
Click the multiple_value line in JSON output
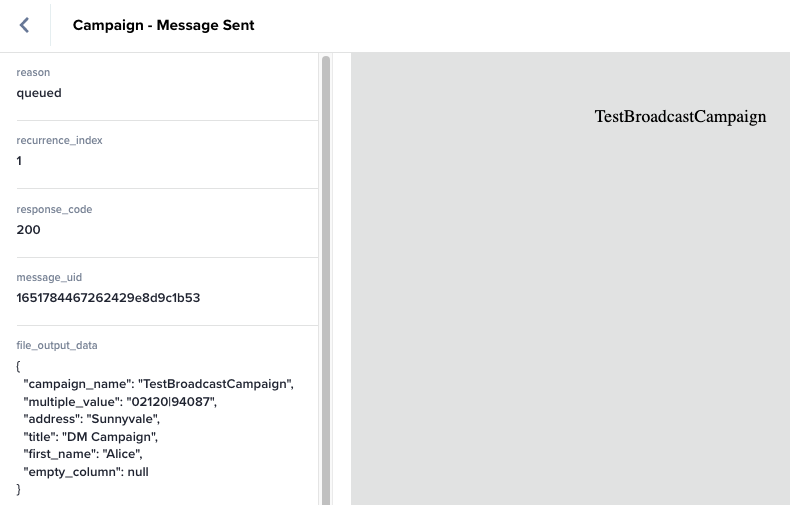point(120,402)
